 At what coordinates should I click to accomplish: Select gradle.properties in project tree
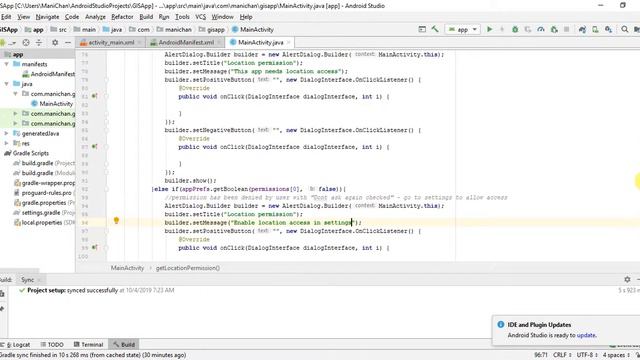44,202
